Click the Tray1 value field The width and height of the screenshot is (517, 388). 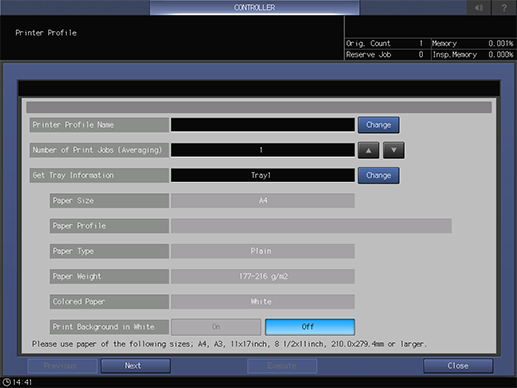263,175
